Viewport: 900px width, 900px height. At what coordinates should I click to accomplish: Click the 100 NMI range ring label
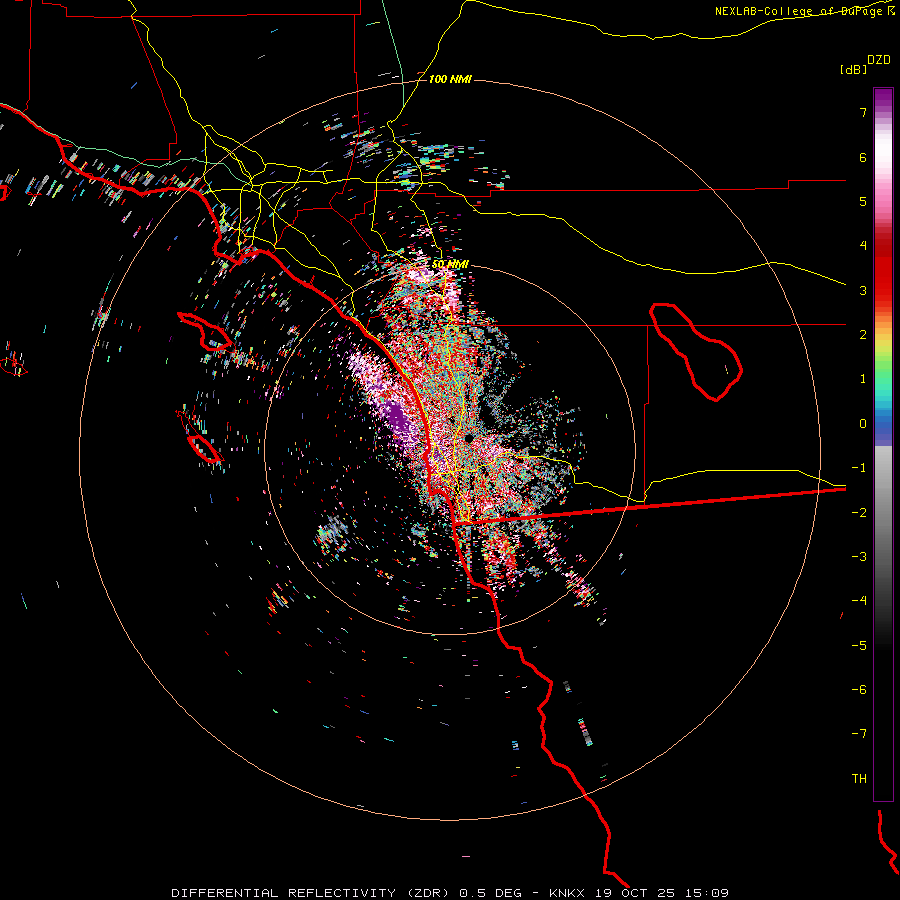point(450,79)
